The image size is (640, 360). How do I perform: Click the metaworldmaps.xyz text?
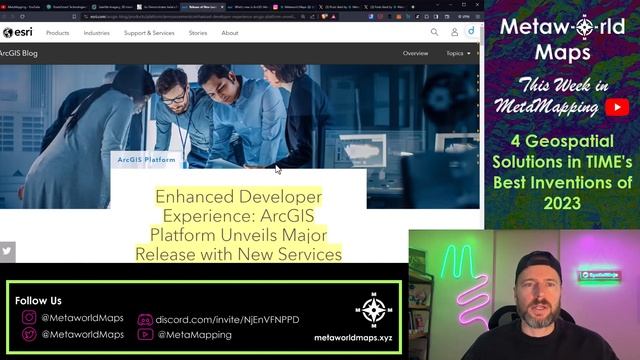click(353, 338)
